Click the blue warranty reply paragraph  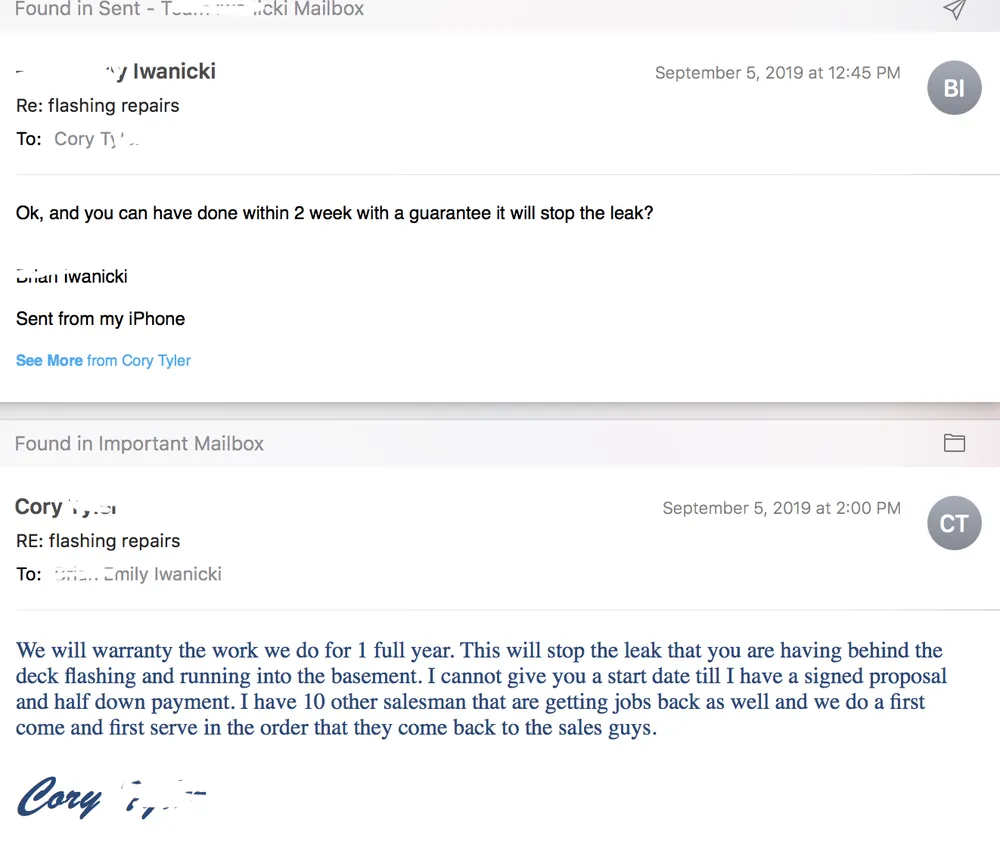[480, 689]
